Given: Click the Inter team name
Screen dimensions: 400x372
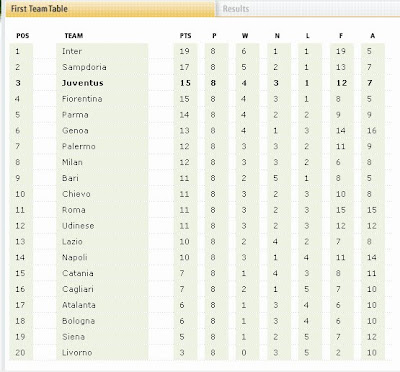Looking at the screenshot, I should 72,51.
